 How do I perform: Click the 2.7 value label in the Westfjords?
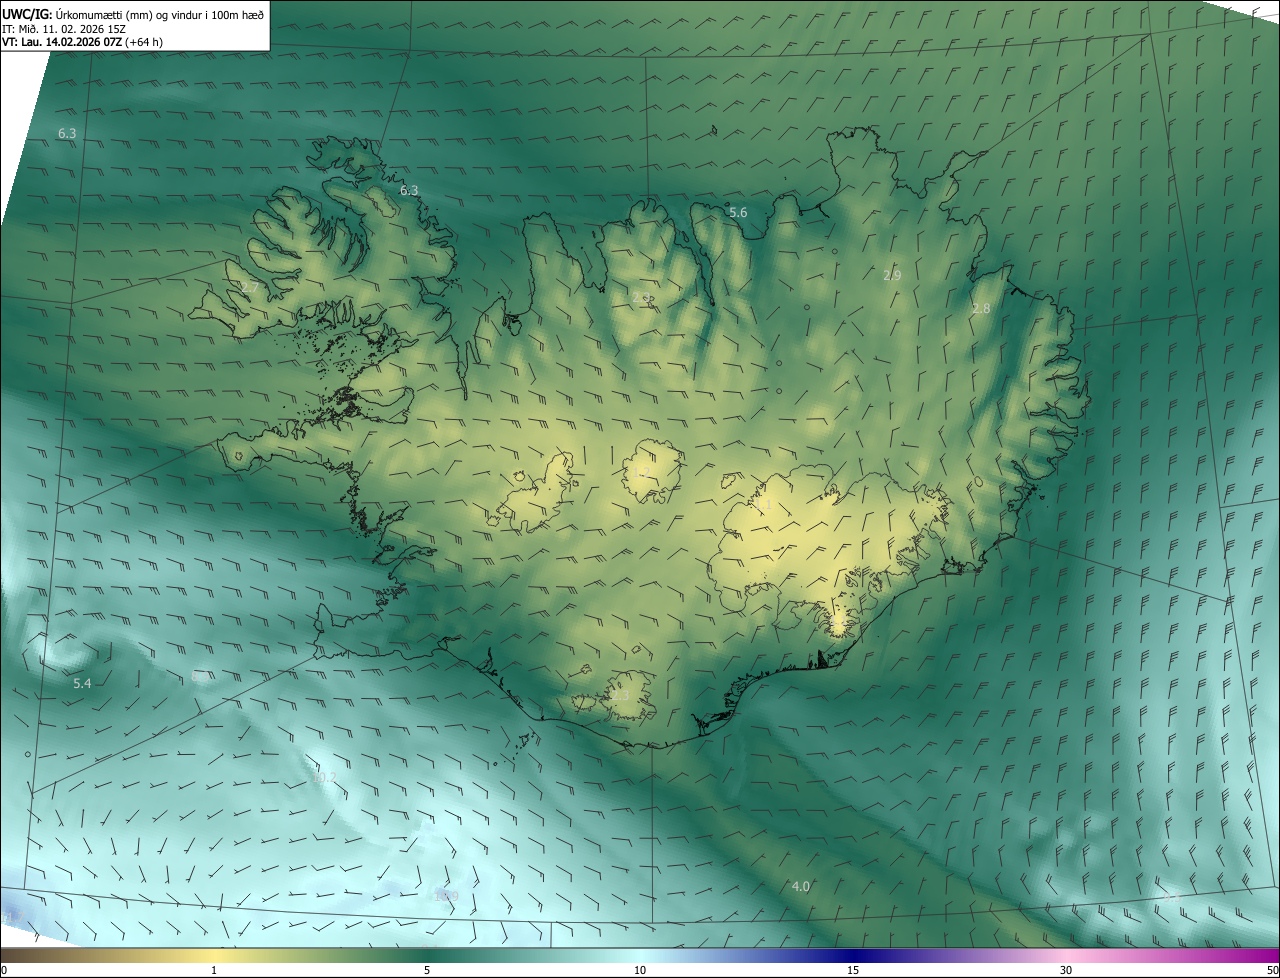[250, 287]
